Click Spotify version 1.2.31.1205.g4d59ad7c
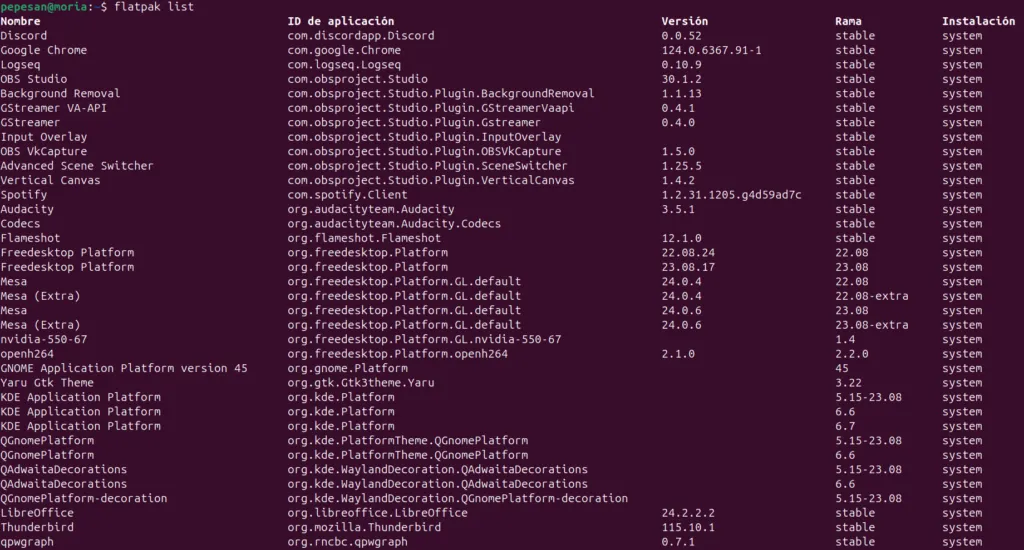This screenshot has height=550, width=1024. pos(731,195)
